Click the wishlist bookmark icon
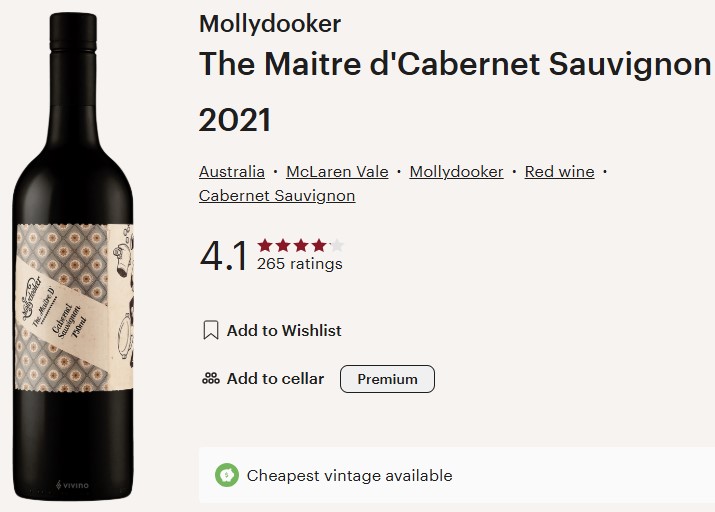This screenshot has height=512, width=715. pos(211,330)
